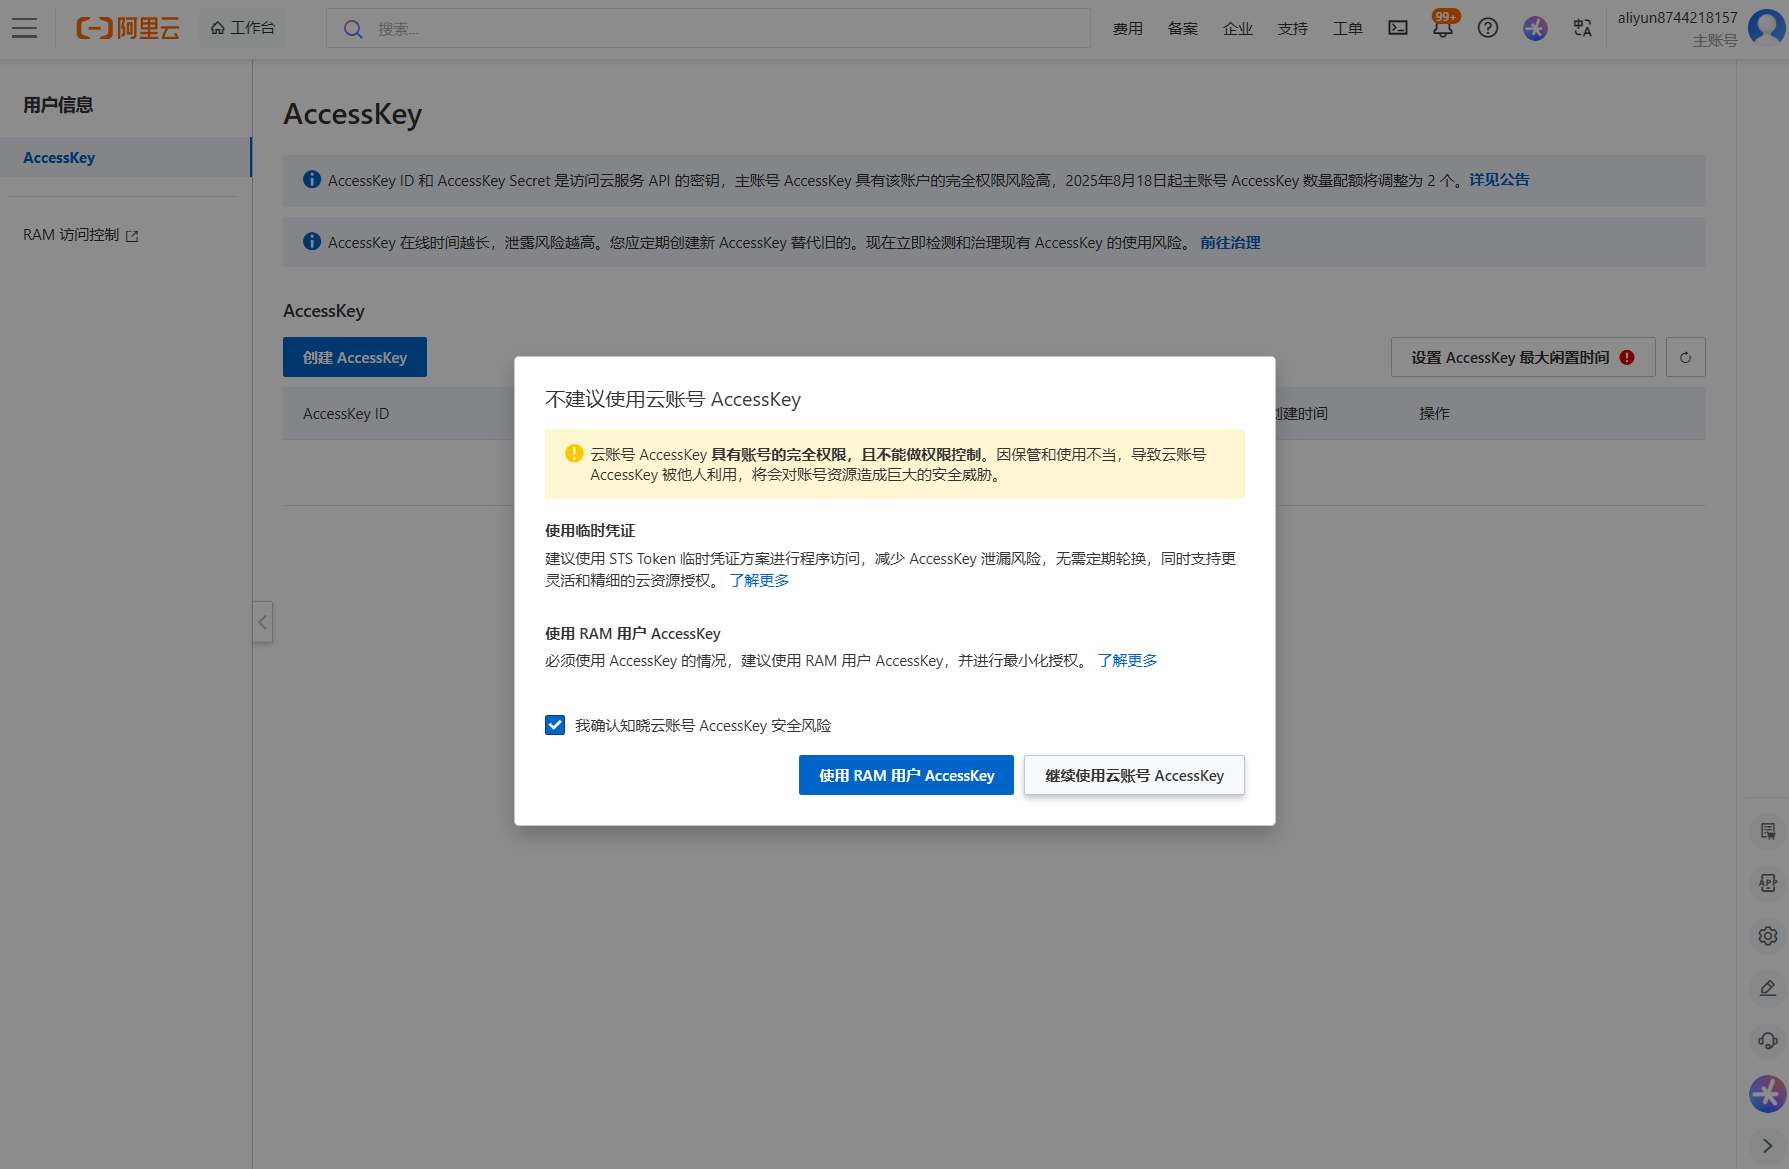Open the settings gear in right sidebar
The width and height of the screenshot is (1789, 1169).
tap(1767, 936)
